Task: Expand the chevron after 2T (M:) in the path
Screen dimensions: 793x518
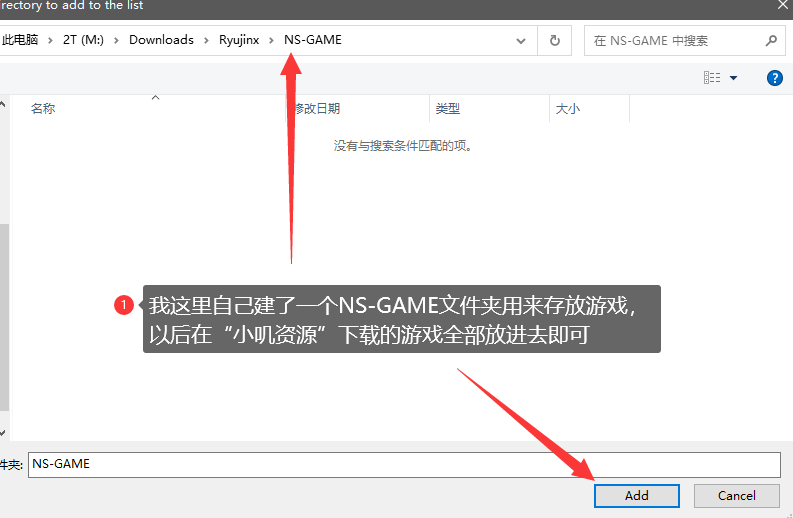Action: [x=116, y=41]
